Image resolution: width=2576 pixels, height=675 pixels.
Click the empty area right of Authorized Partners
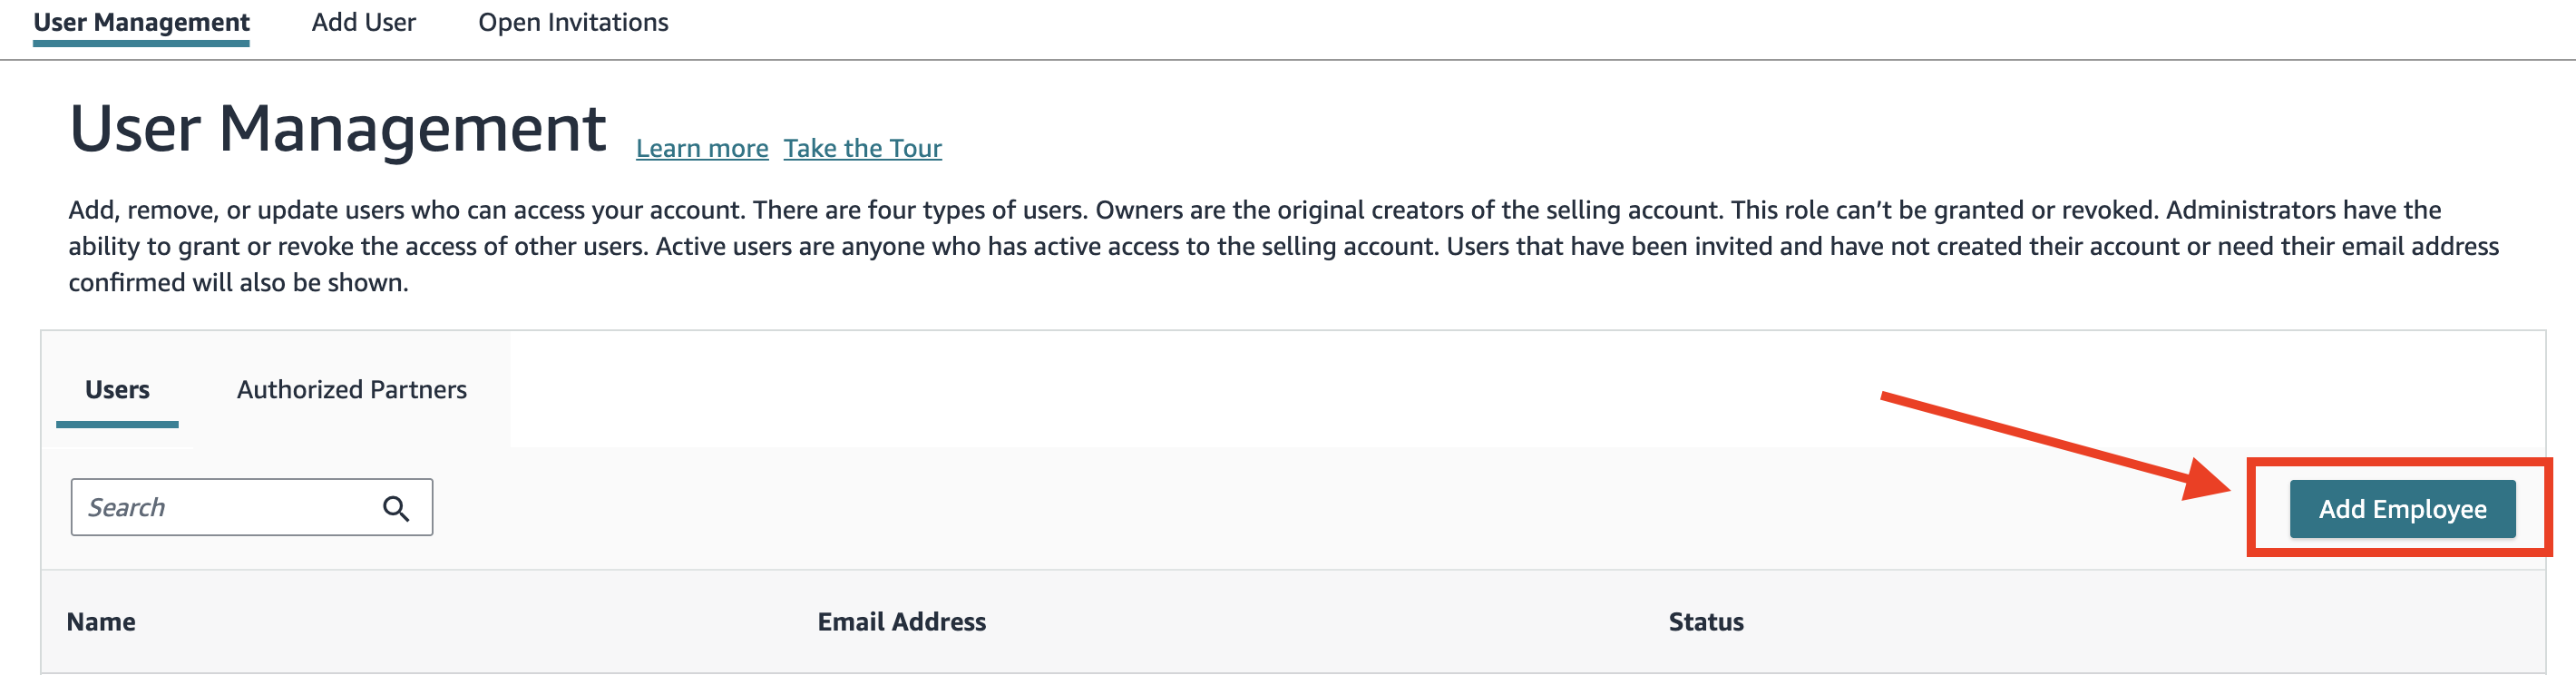[1200, 389]
